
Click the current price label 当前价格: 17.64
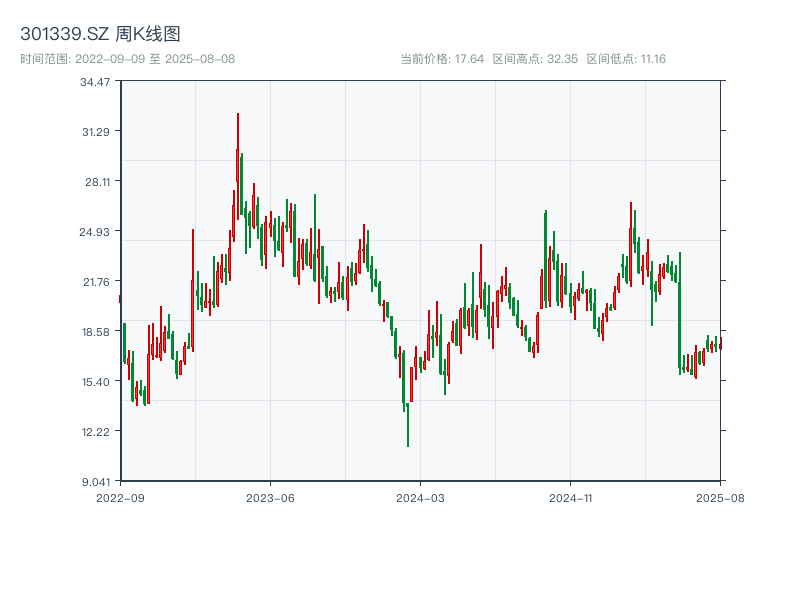442,59
